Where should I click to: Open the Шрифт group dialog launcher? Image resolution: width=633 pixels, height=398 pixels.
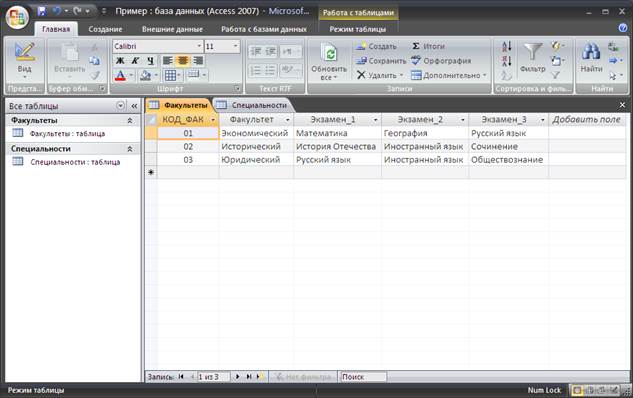pos(237,88)
